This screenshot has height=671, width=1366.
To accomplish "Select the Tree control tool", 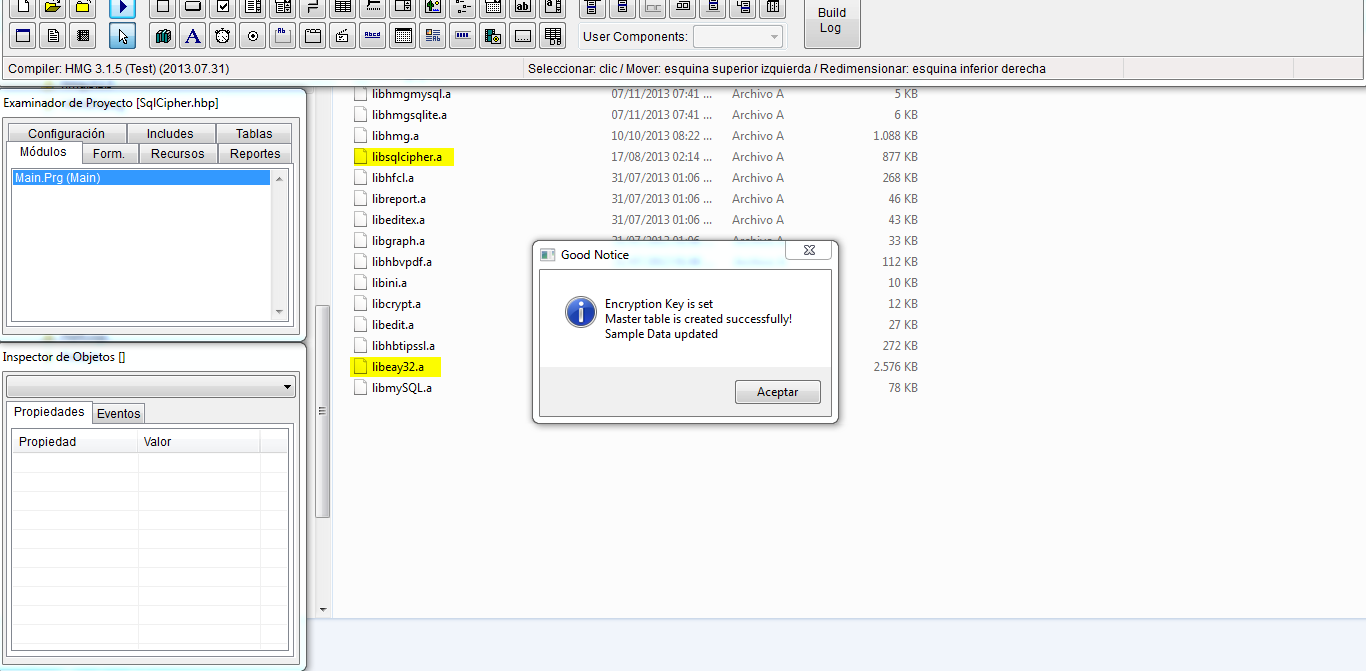I will click(x=462, y=8).
